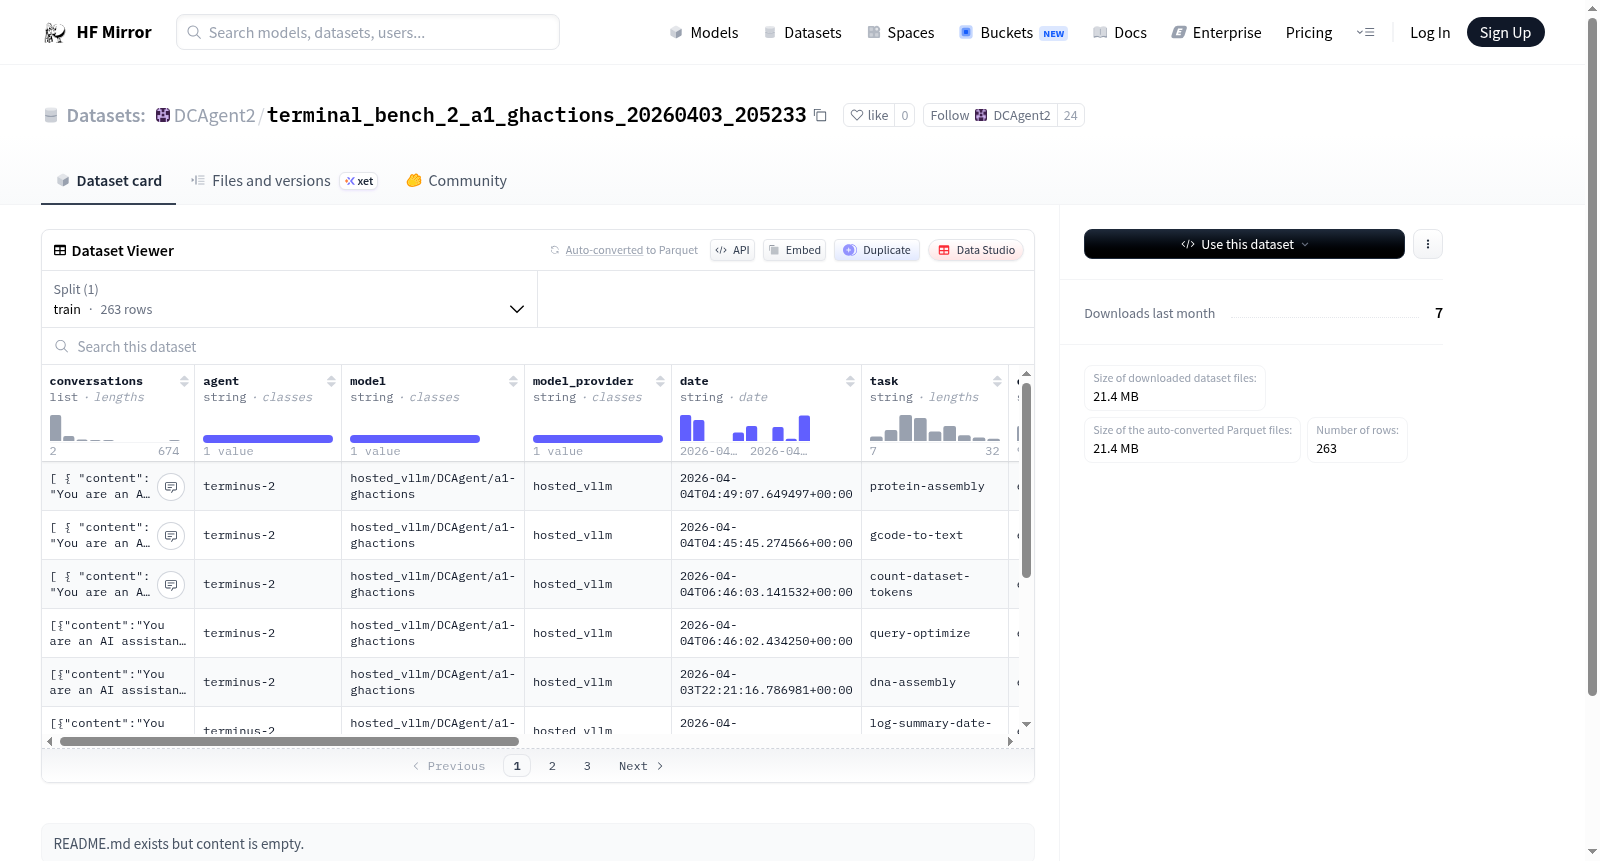The width and height of the screenshot is (1600, 861).
Task: Click the conversations lengths histogram
Action: click(115, 428)
